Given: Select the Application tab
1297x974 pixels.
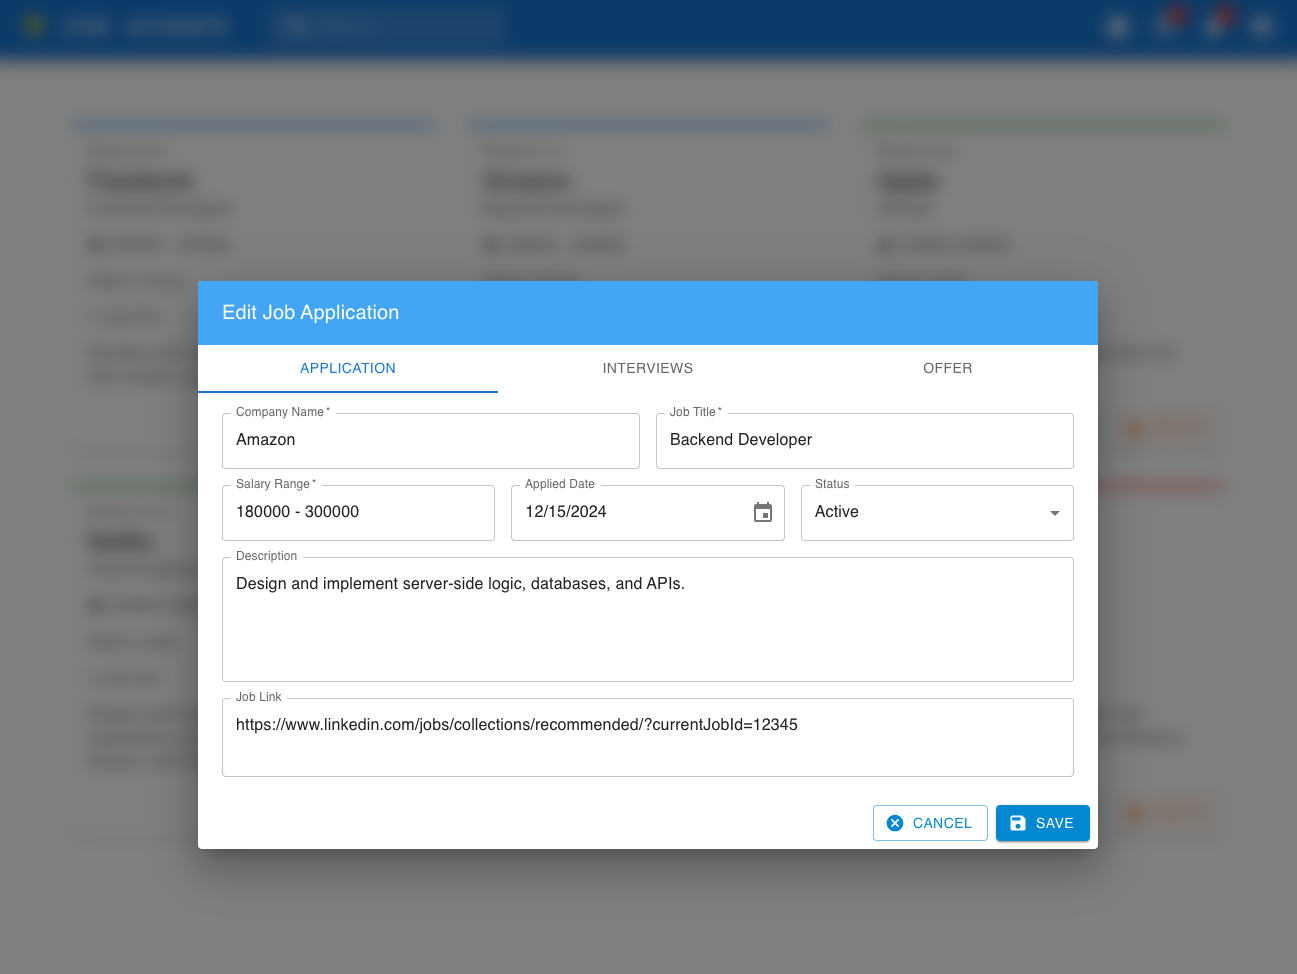Looking at the screenshot, I should pos(348,368).
